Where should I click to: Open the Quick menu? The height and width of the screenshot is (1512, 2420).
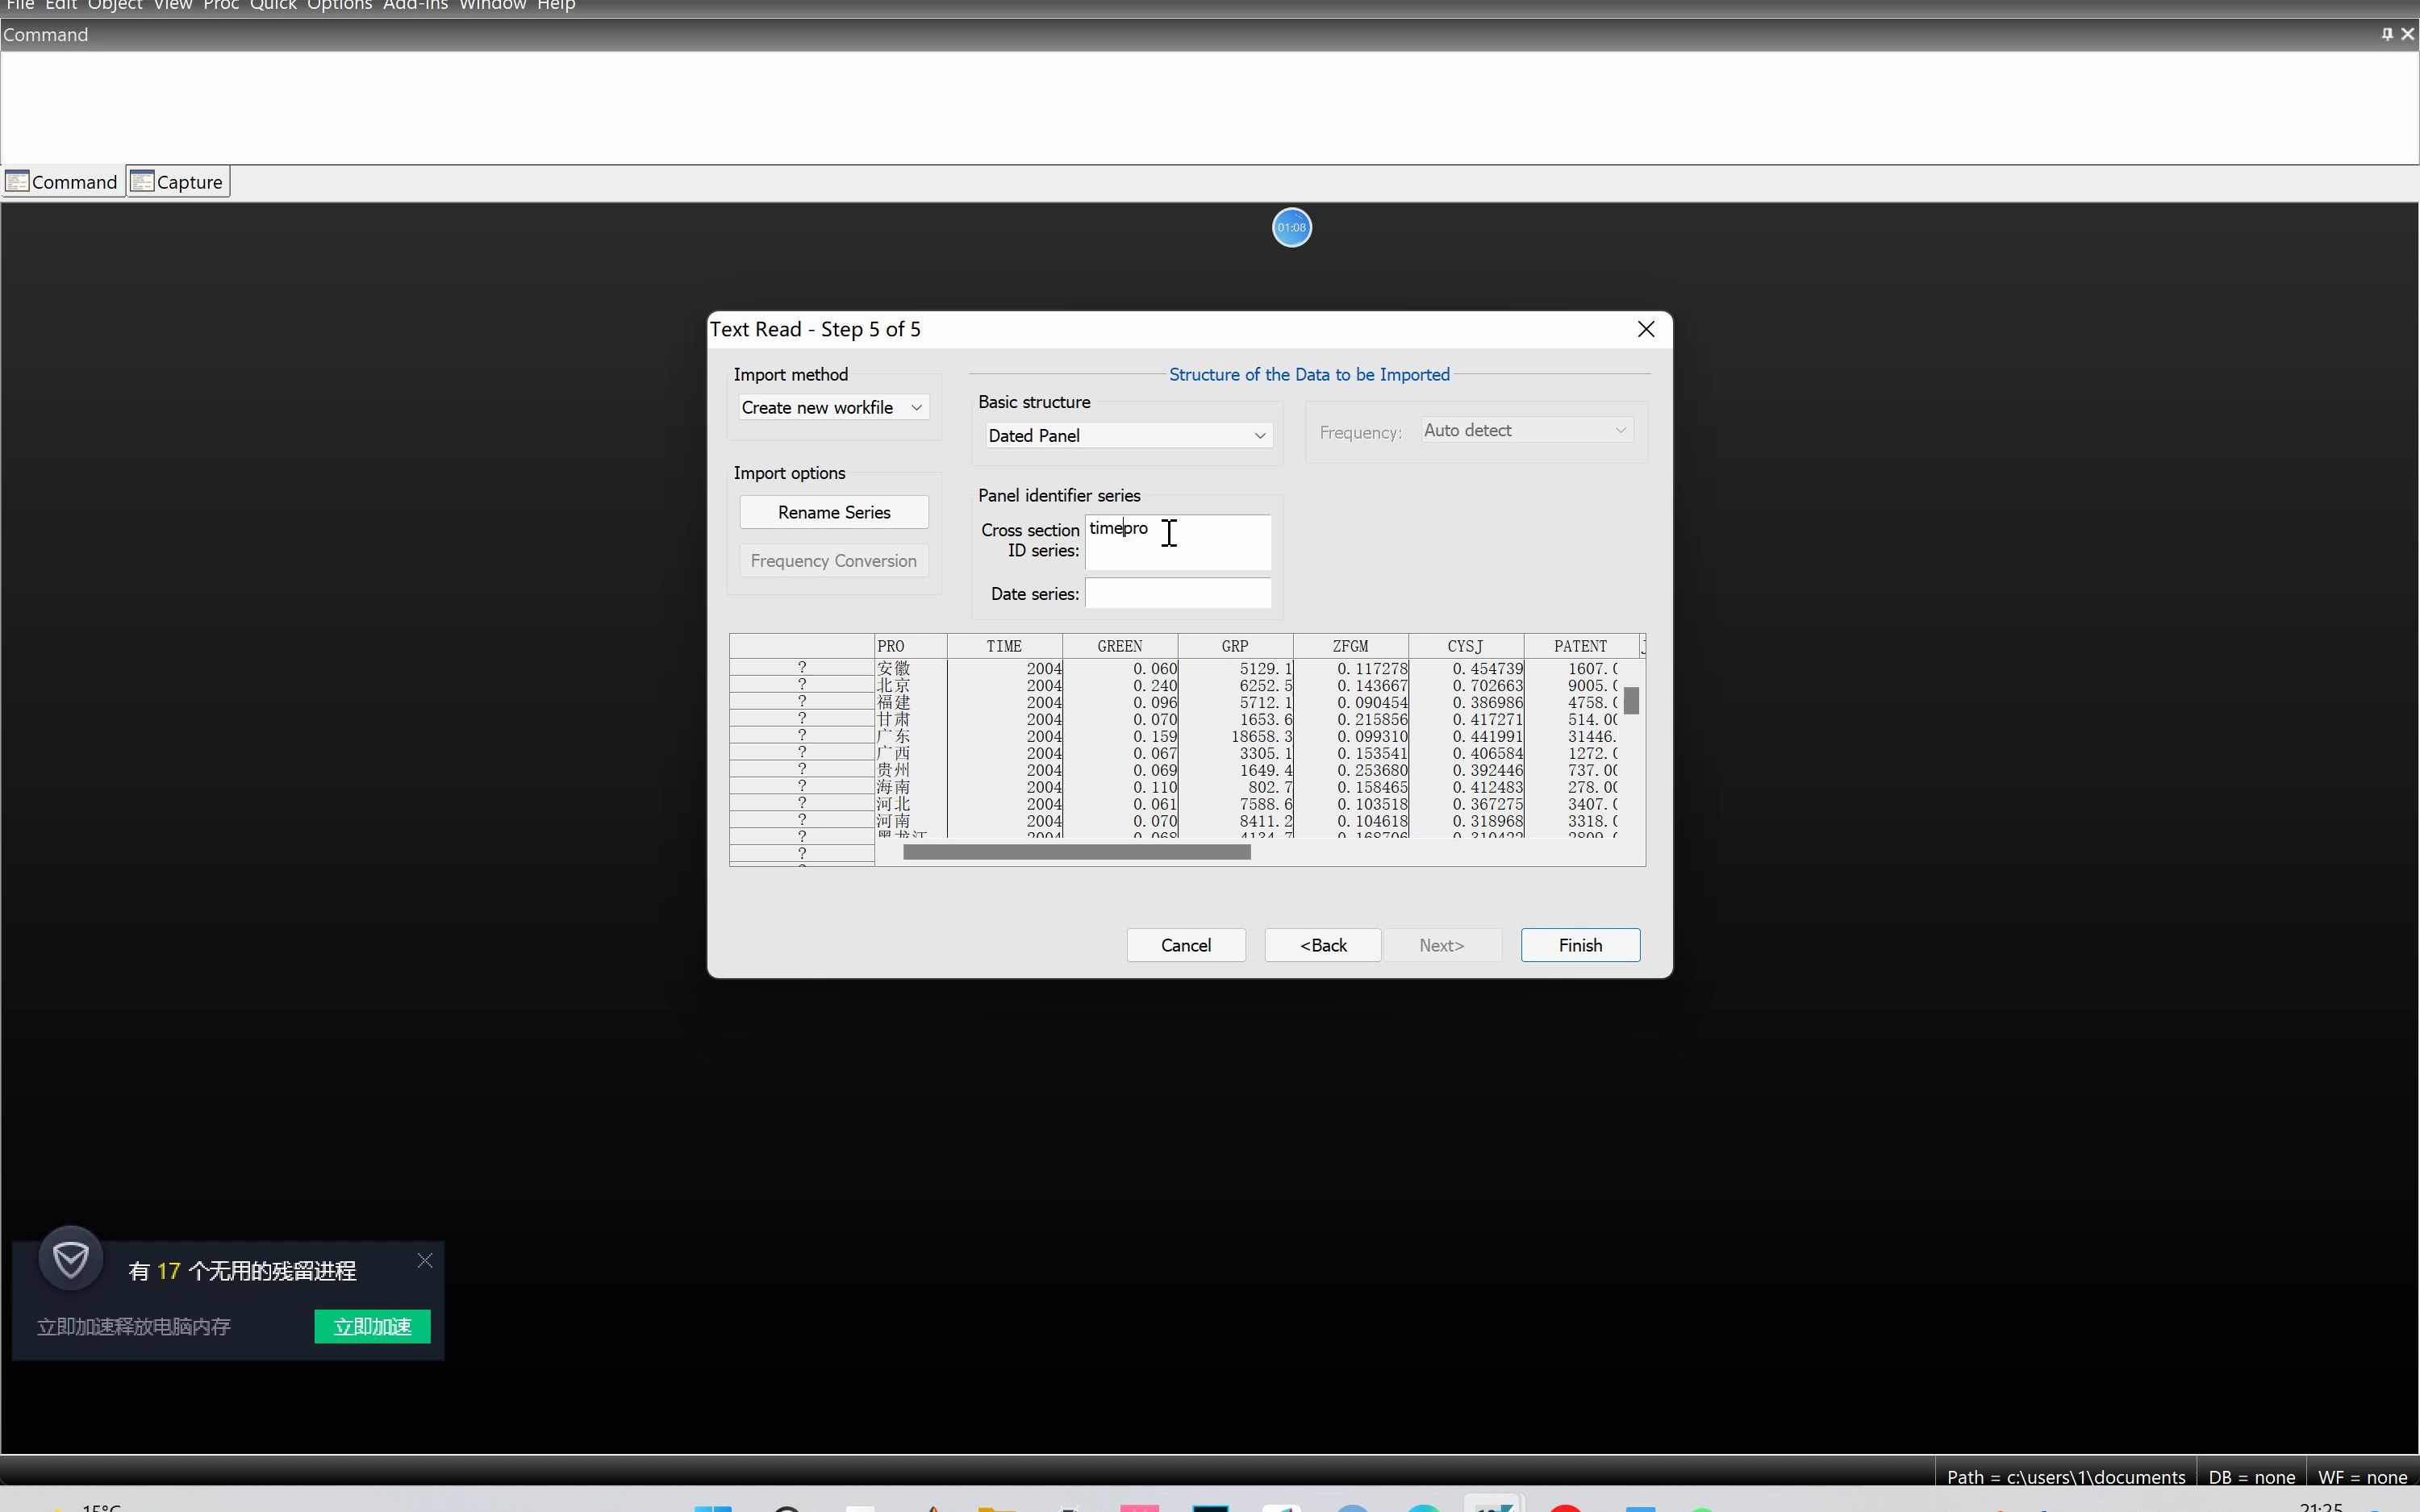[x=273, y=5]
